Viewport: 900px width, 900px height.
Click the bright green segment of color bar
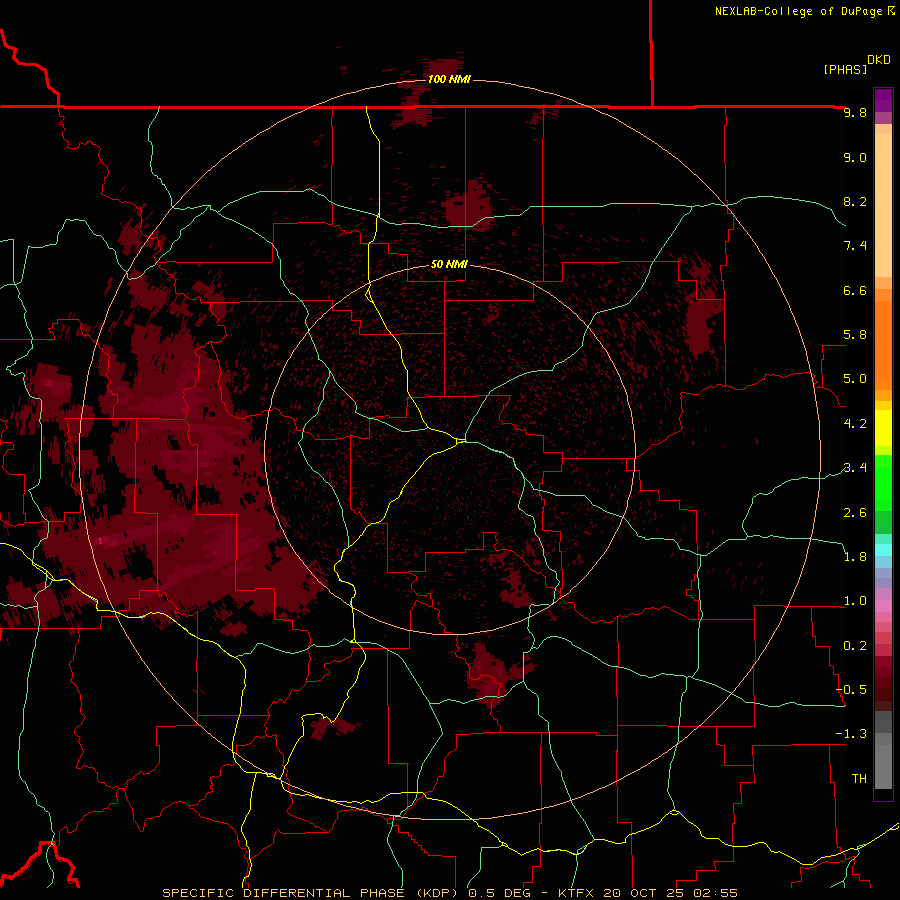click(883, 483)
